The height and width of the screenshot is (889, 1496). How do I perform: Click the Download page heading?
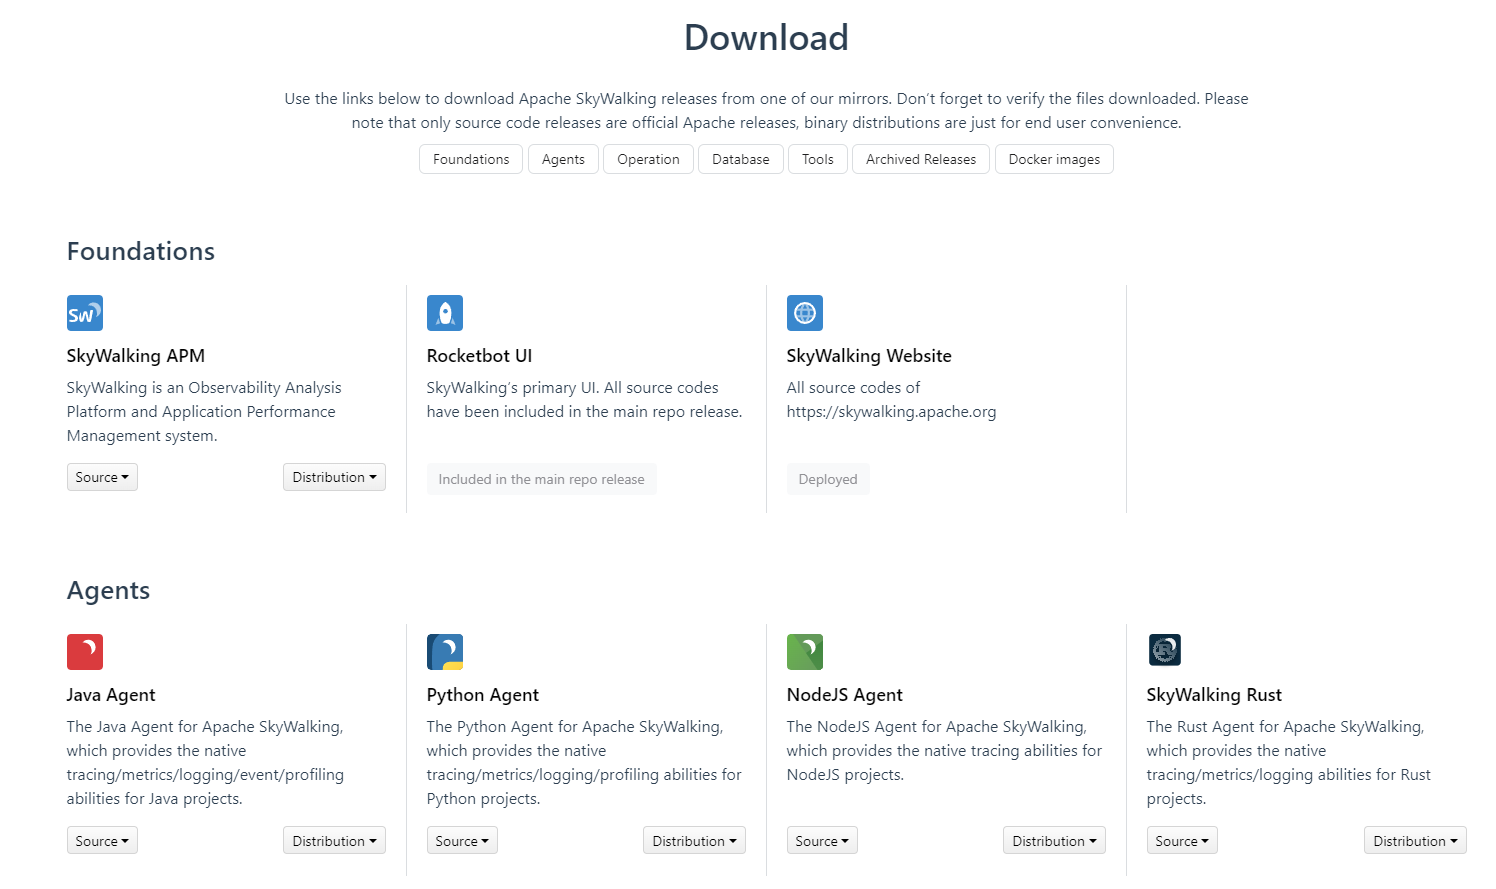[x=766, y=38]
